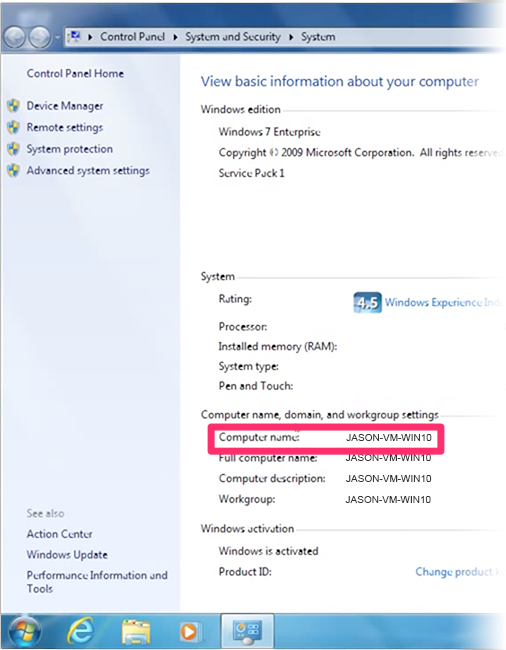Expand arrow after System and Security breadcrumb
Screen dimensions: 506x650
[x=291, y=37]
